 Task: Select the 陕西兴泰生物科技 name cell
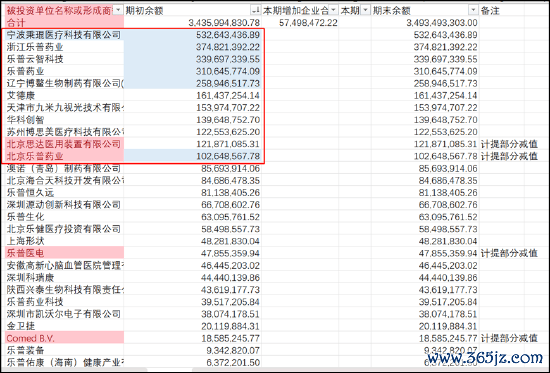[x=64, y=290]
